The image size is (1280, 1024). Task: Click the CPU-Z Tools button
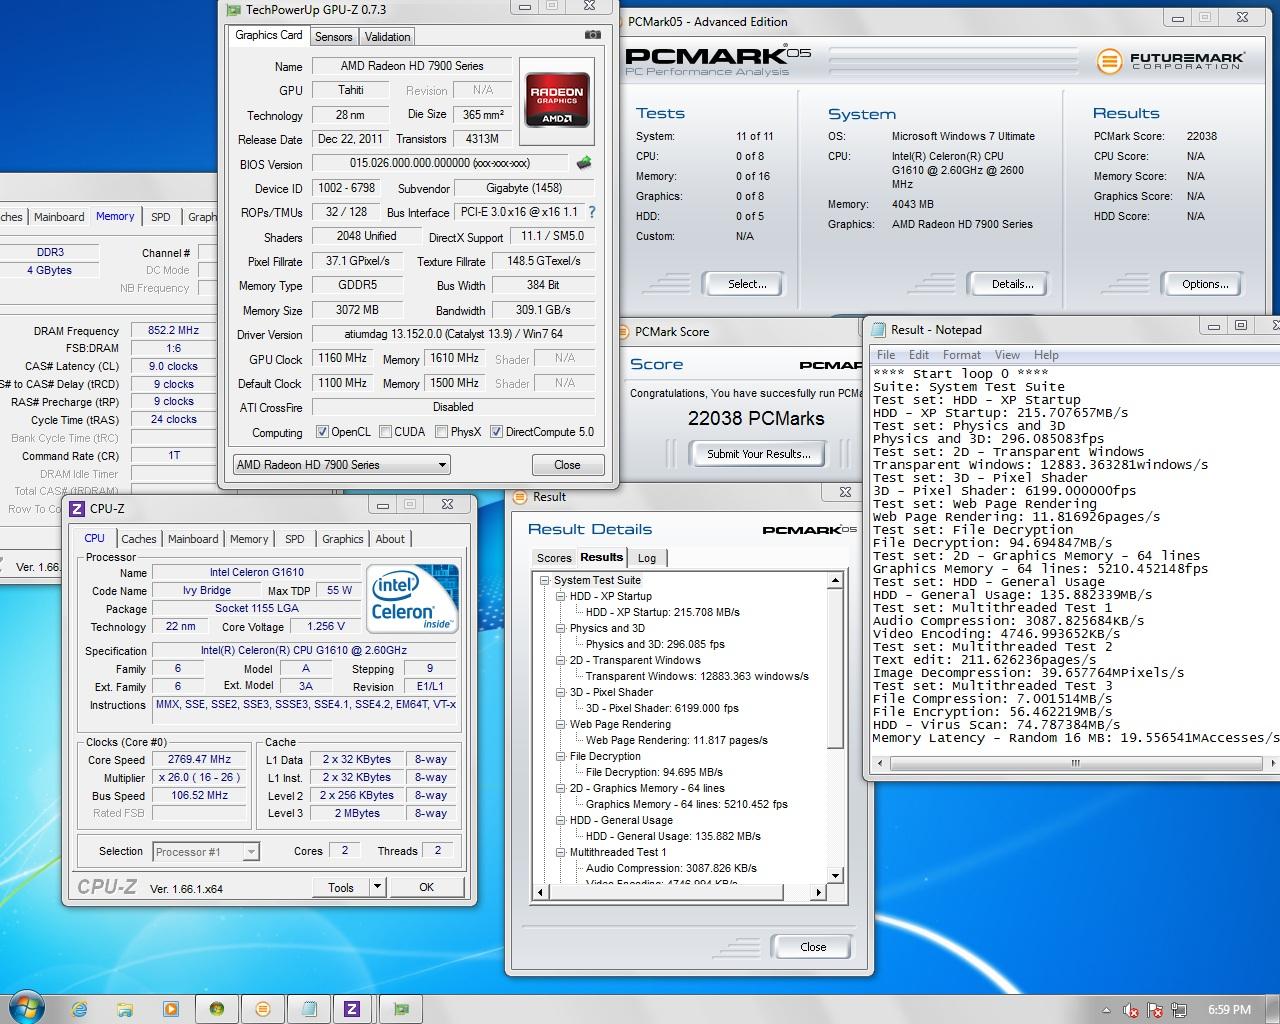[x=341, y=887]
